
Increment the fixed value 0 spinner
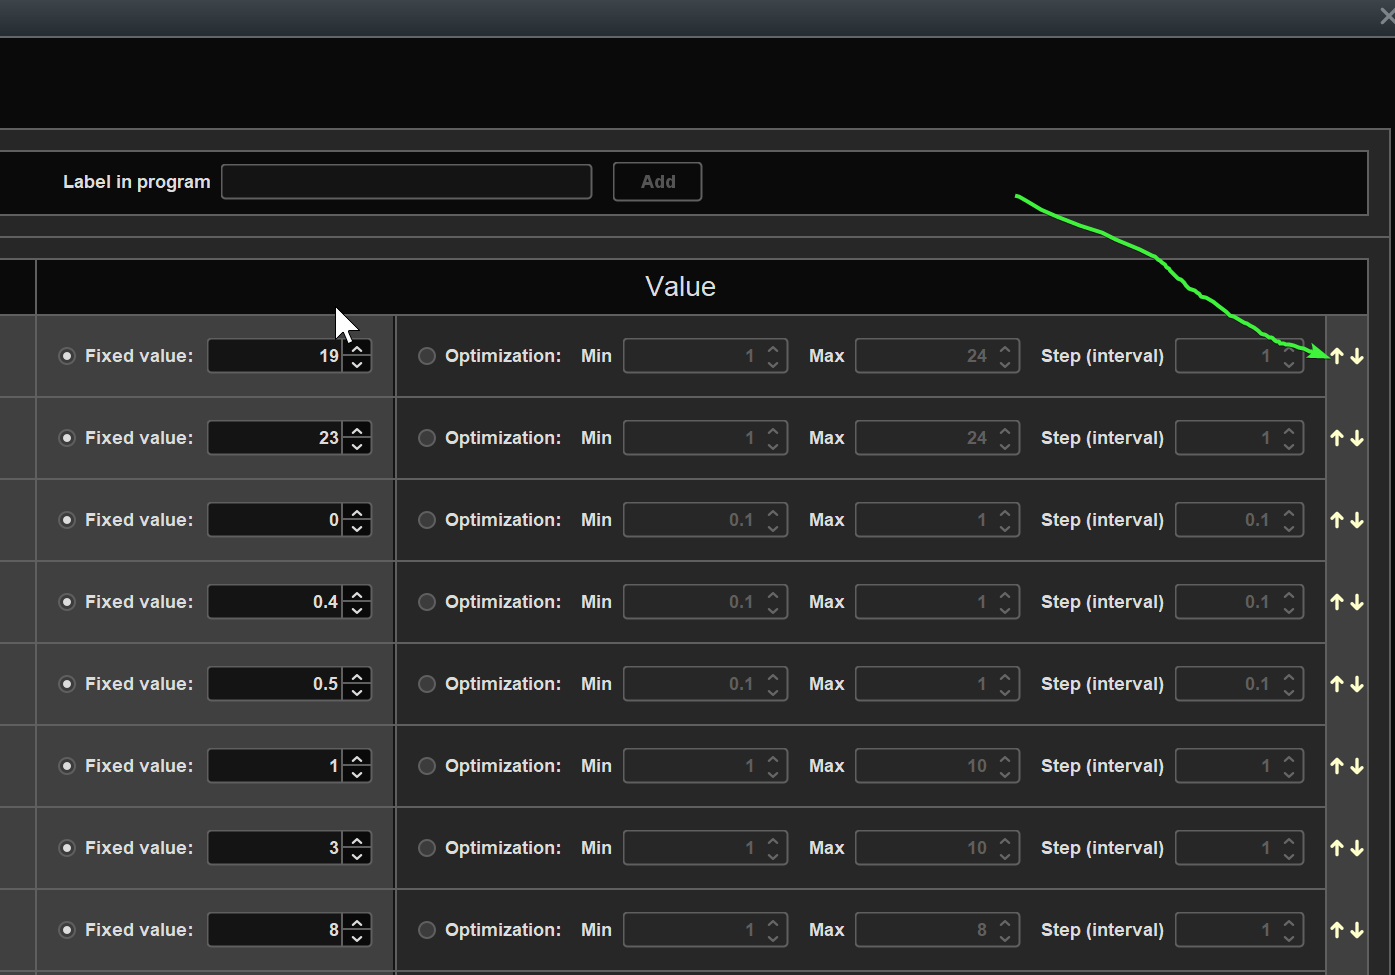click(357, 512)
